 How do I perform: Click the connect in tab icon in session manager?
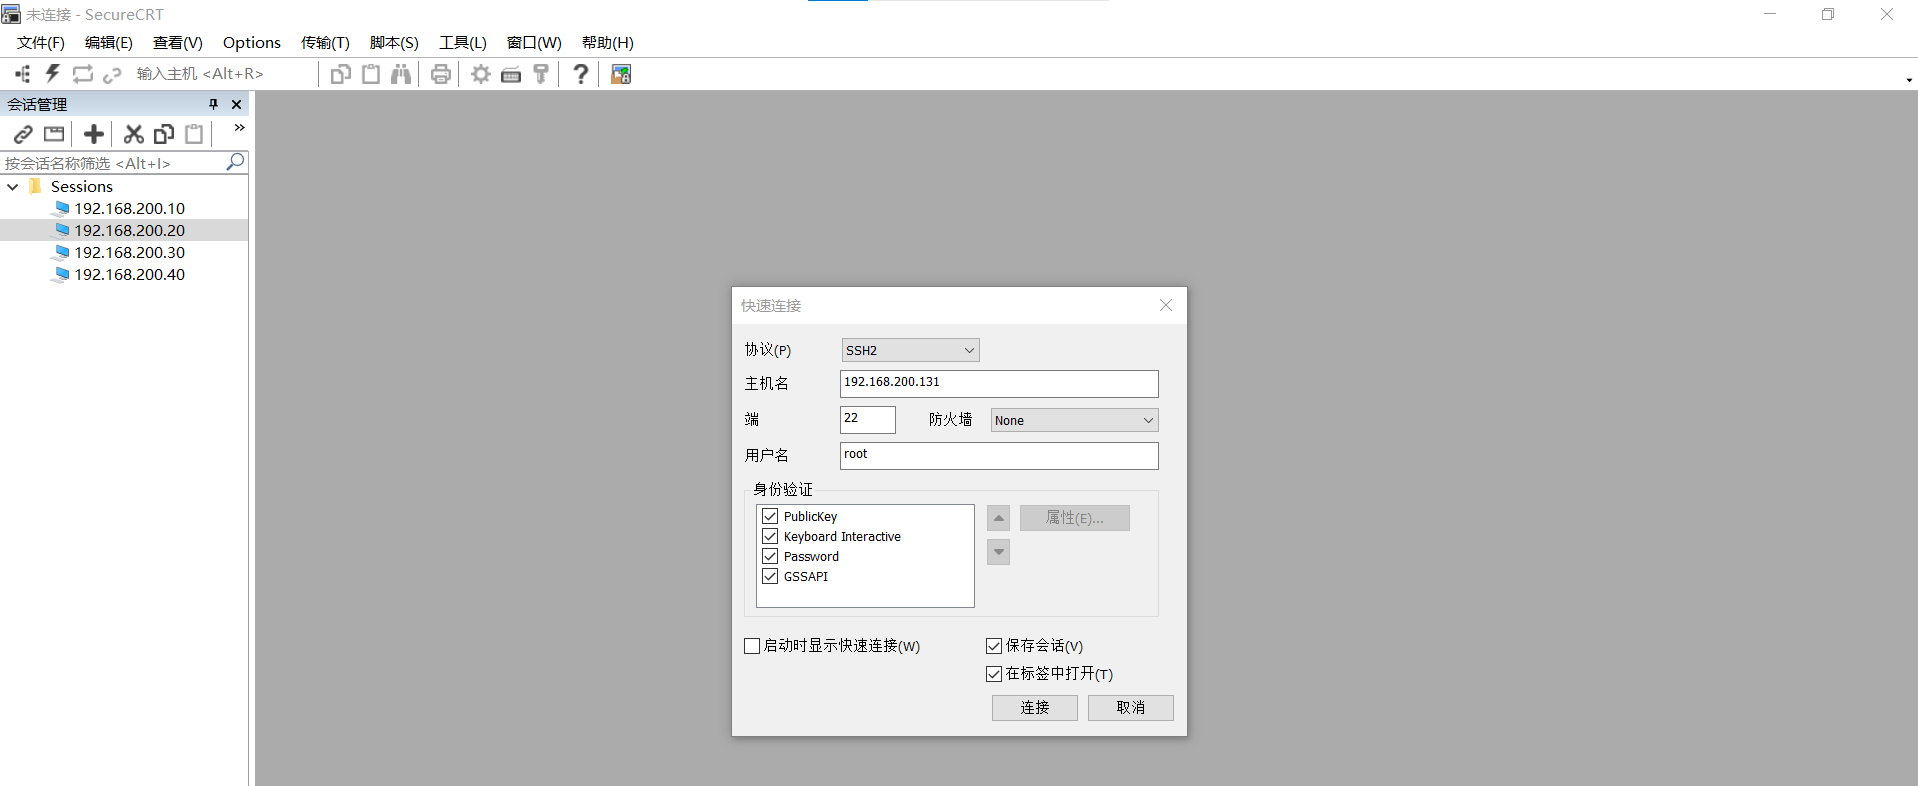click(54, 134)
